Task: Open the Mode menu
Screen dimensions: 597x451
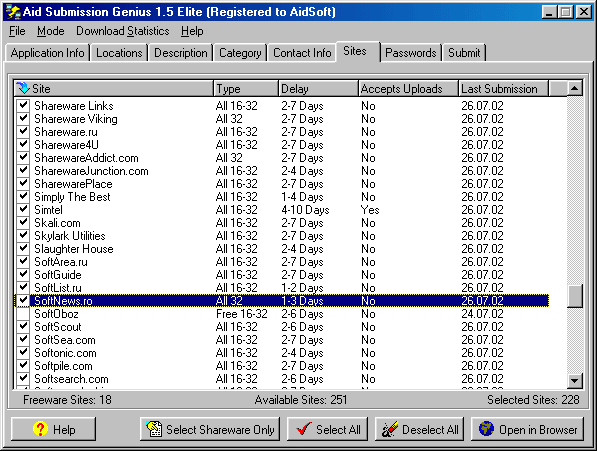Action: tap(50, 31)
